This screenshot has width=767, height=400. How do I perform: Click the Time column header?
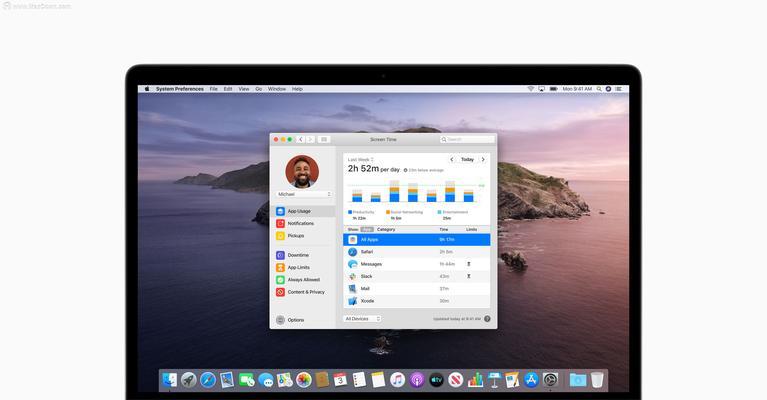click(x=444, y=229)
